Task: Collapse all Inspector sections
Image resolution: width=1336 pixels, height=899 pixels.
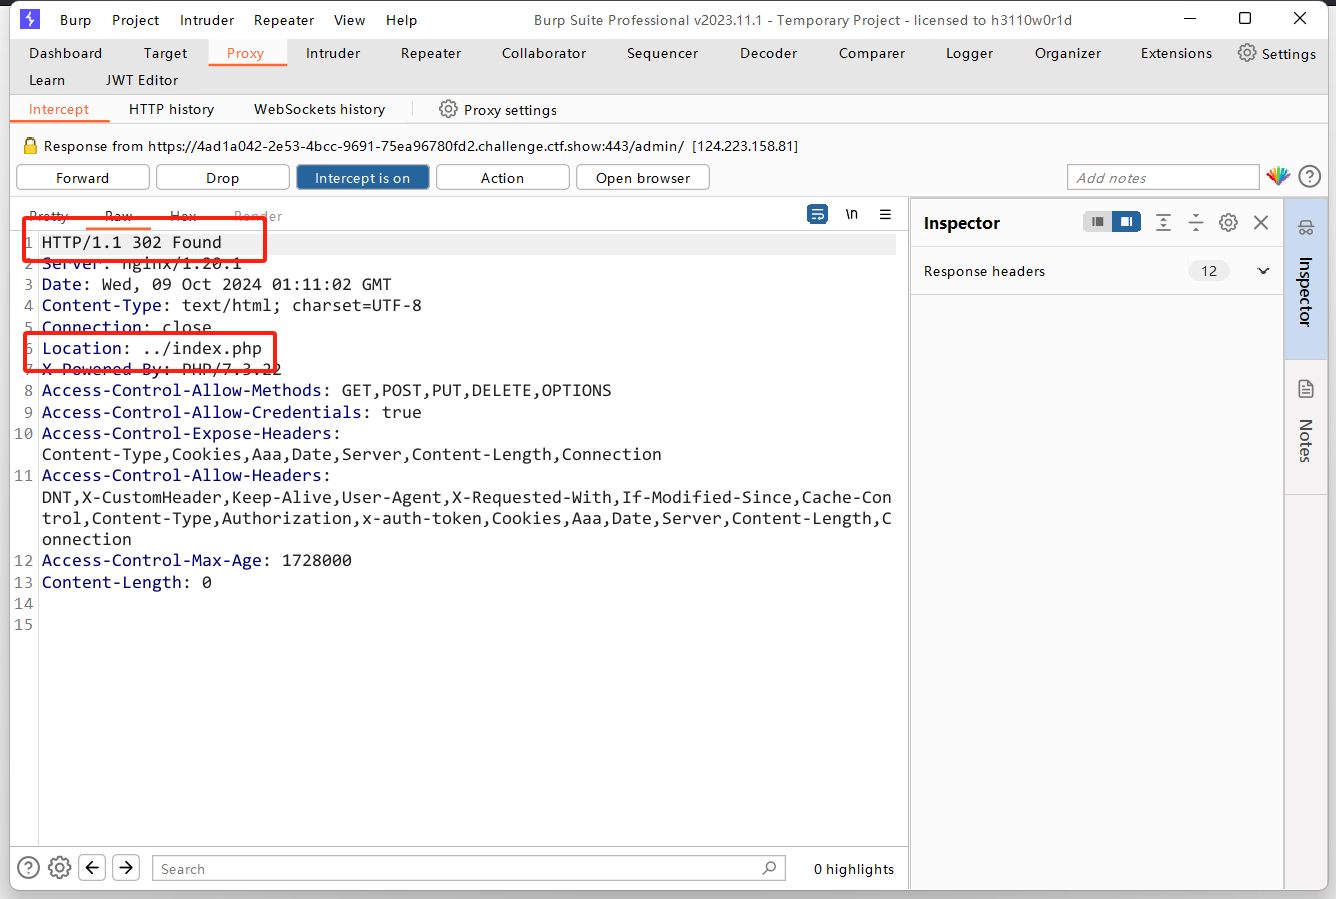Action: point(1196,222)
